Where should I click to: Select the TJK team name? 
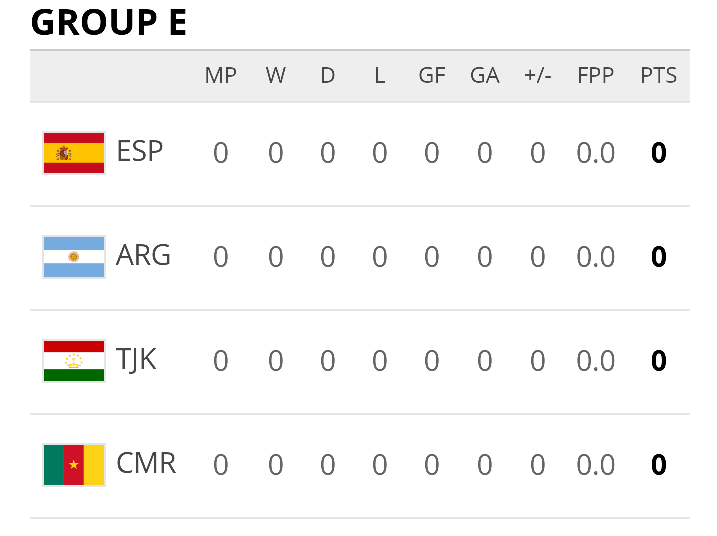[136, 360]
